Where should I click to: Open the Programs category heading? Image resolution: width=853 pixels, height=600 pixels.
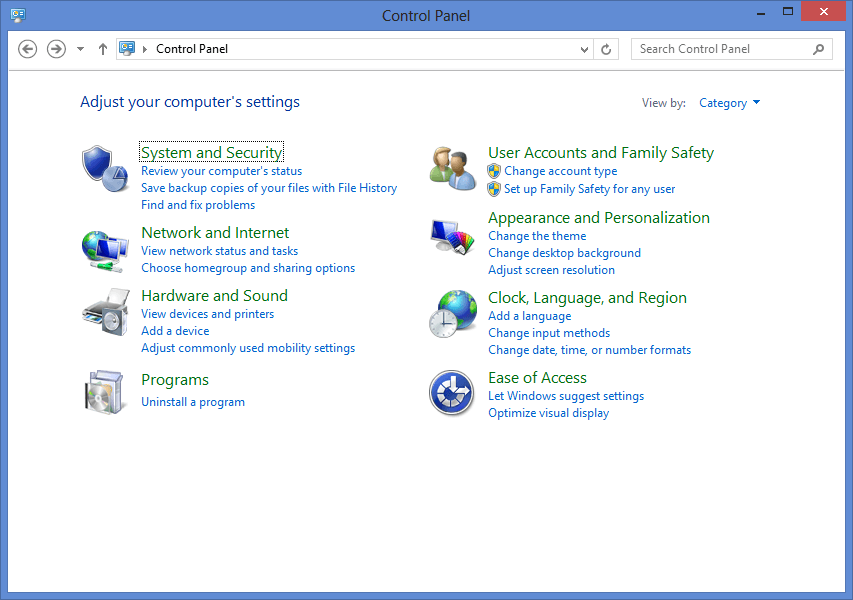tap(175, 380)
